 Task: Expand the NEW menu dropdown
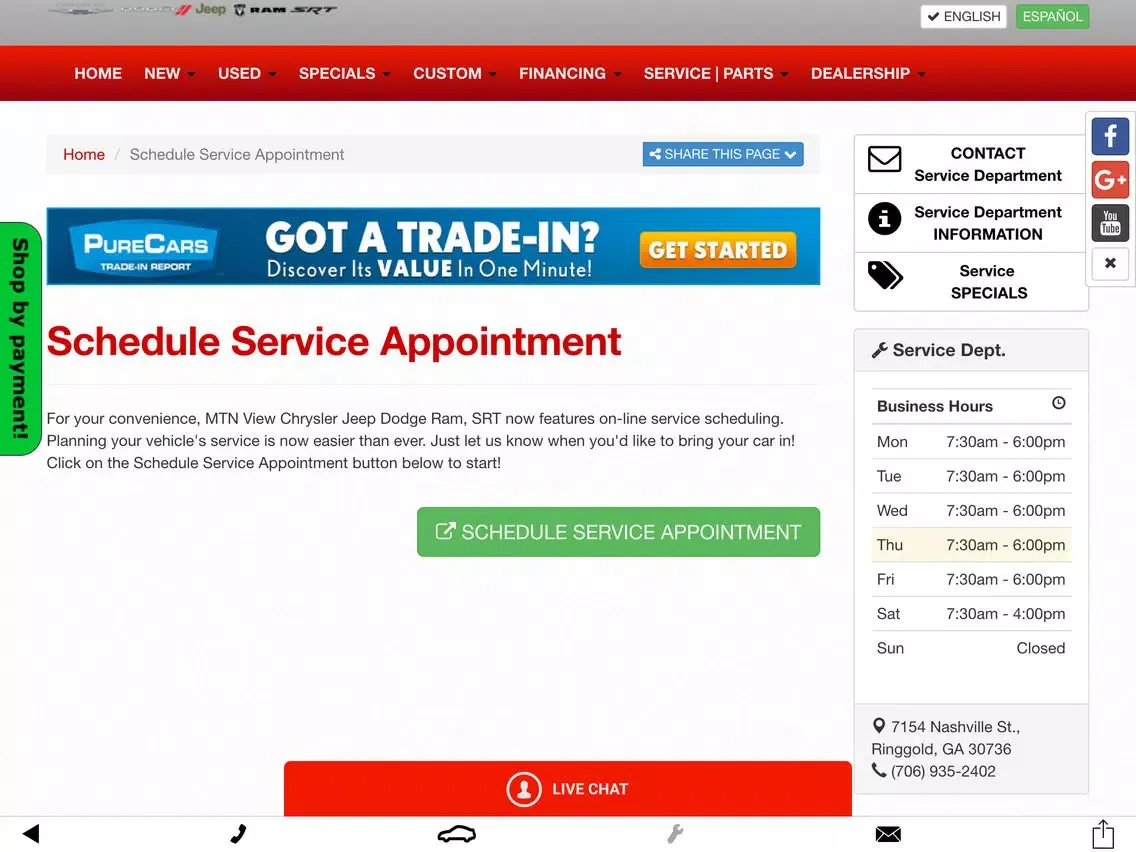(x=170, y=73)
